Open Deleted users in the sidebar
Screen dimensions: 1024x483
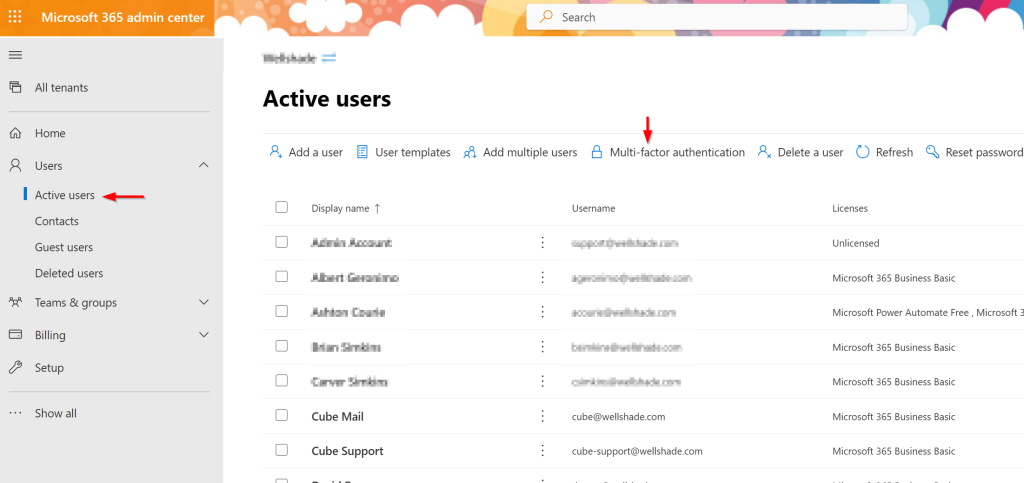[69, 273]
